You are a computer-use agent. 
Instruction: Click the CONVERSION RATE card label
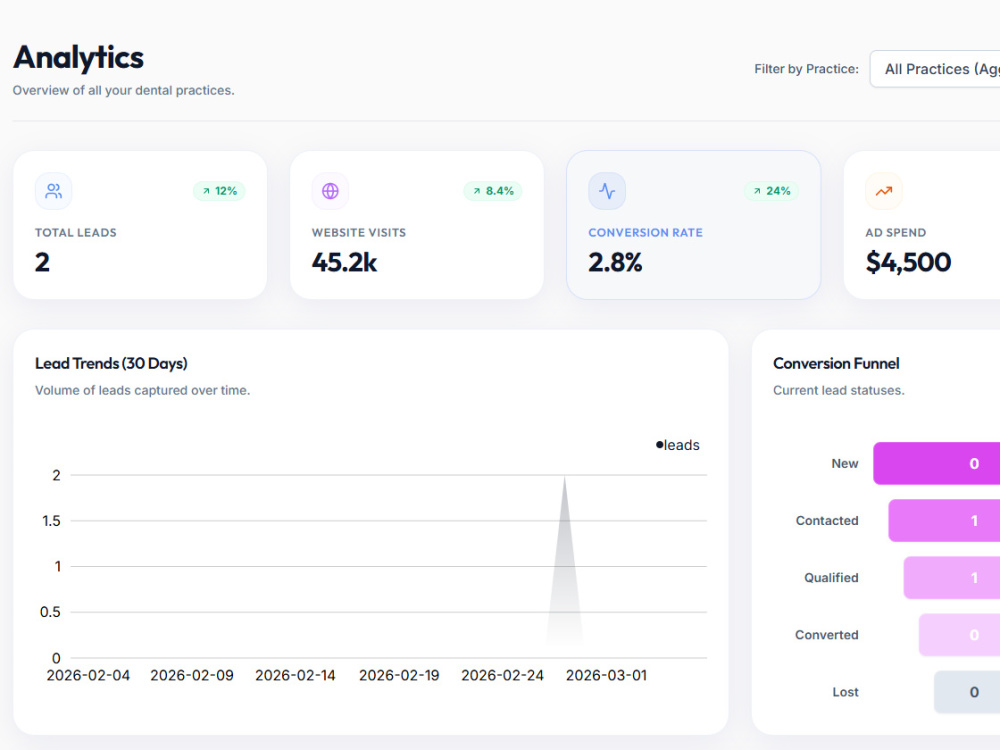645,233
